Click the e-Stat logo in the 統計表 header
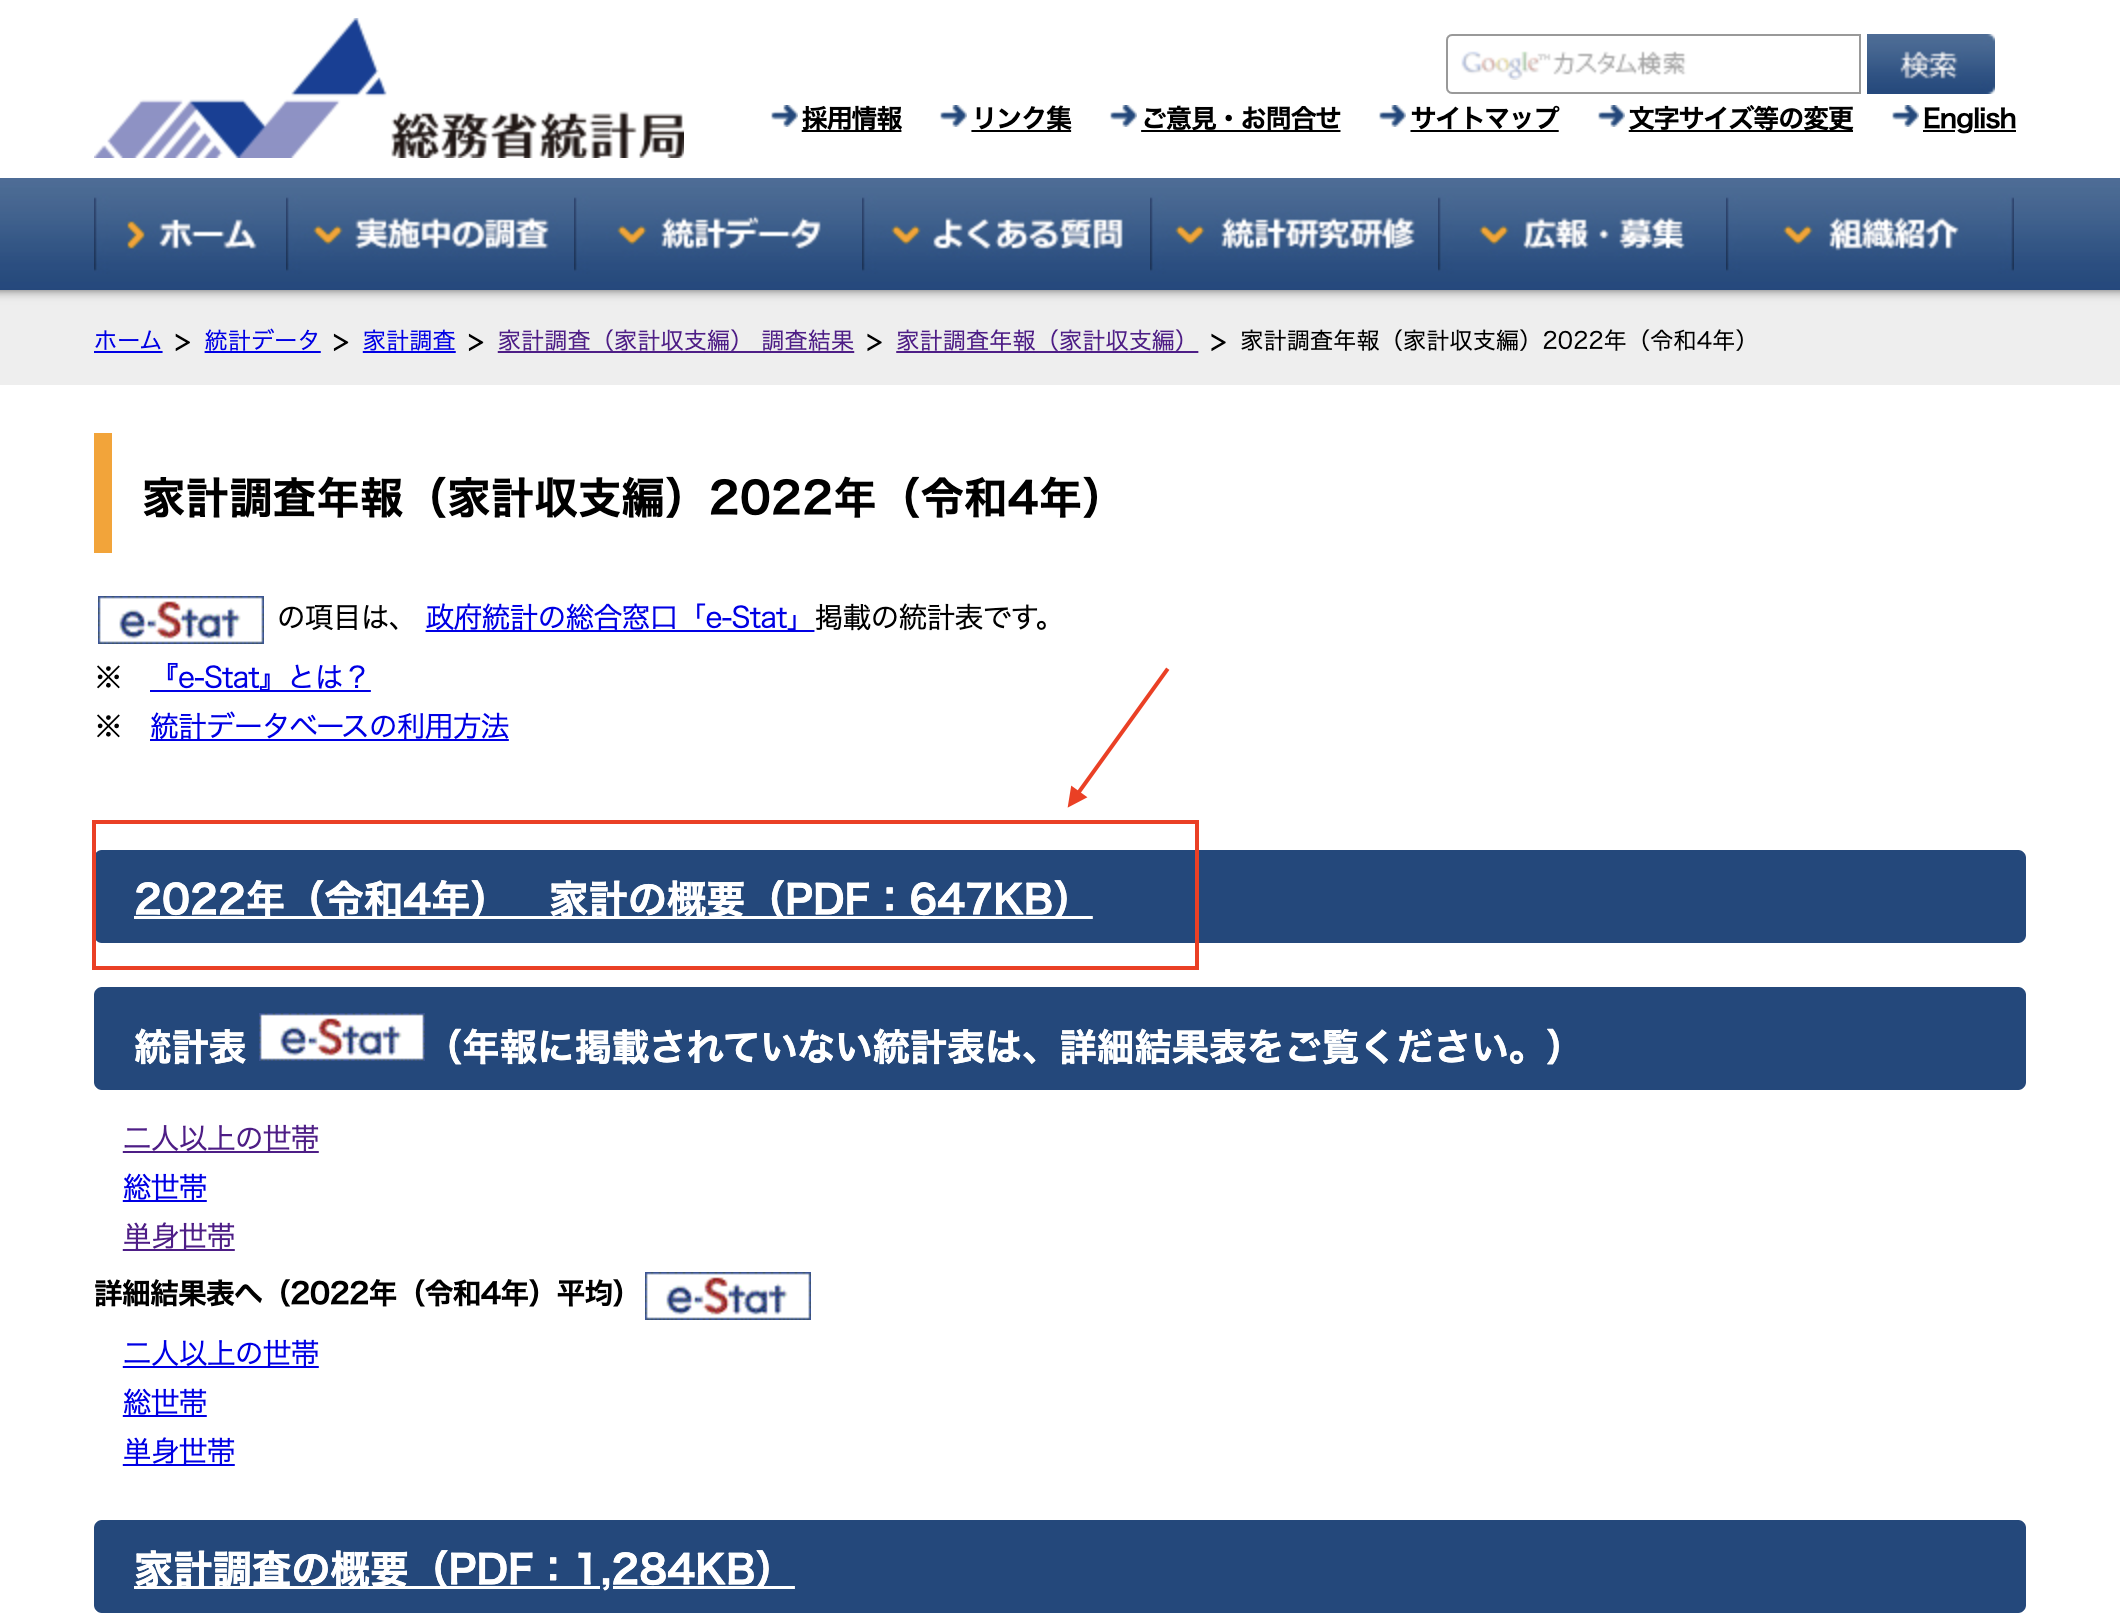The image size is (2120, 1618). pos(341,1038)
